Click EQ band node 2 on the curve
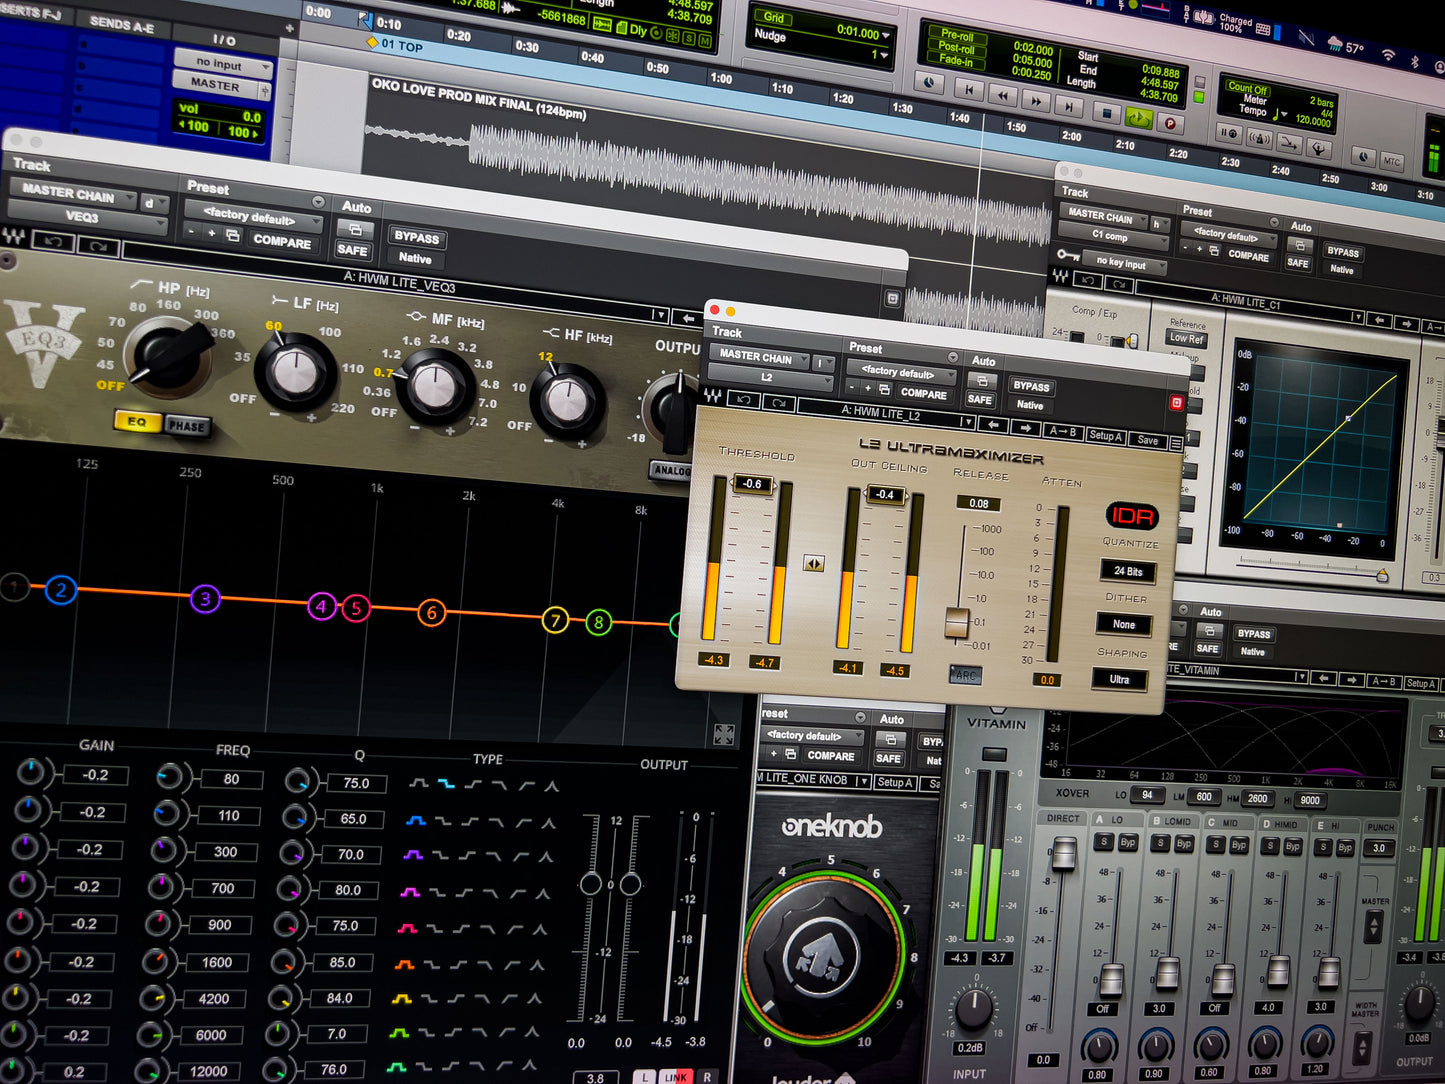 (x=61, y=589)
